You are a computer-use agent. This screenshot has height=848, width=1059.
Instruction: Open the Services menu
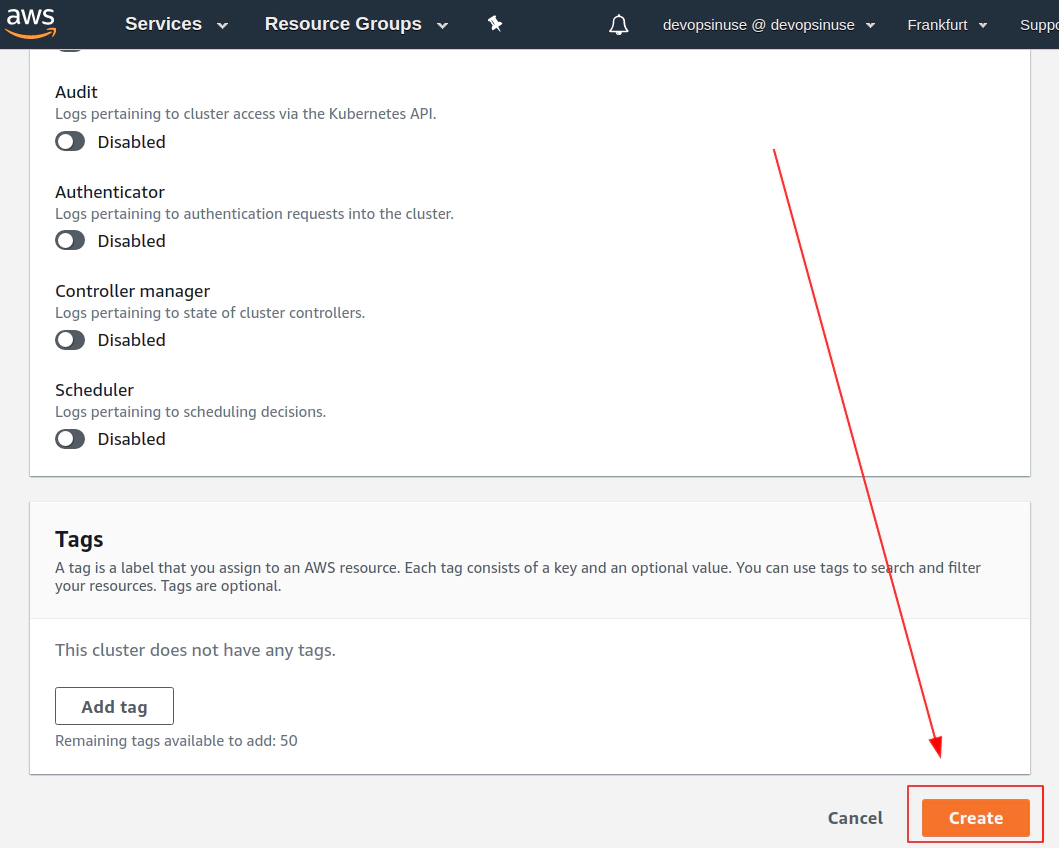(x=163, y=24)
